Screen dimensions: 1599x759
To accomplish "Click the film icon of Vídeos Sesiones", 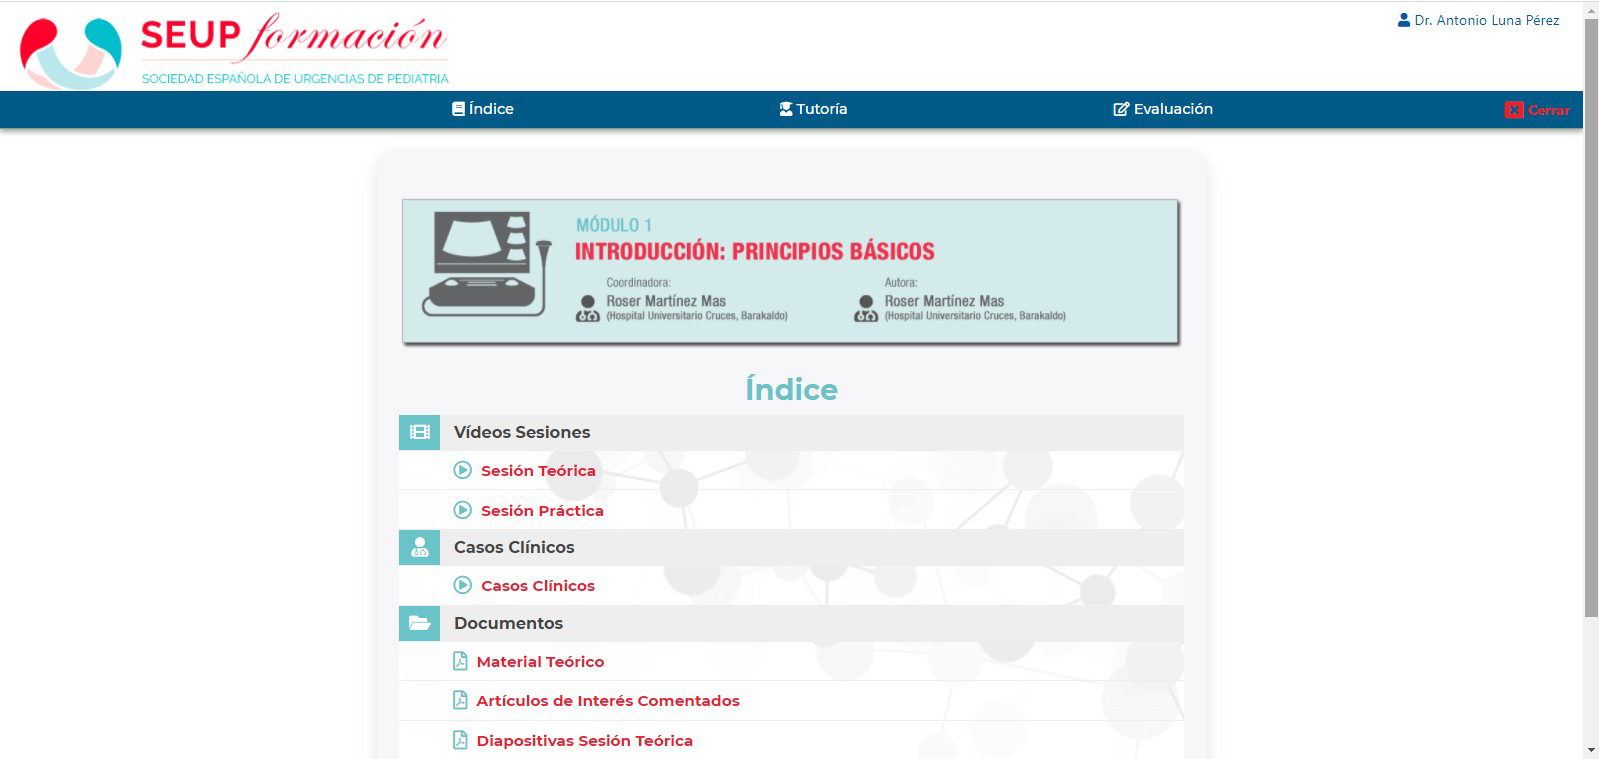I will tap(420, 432).
